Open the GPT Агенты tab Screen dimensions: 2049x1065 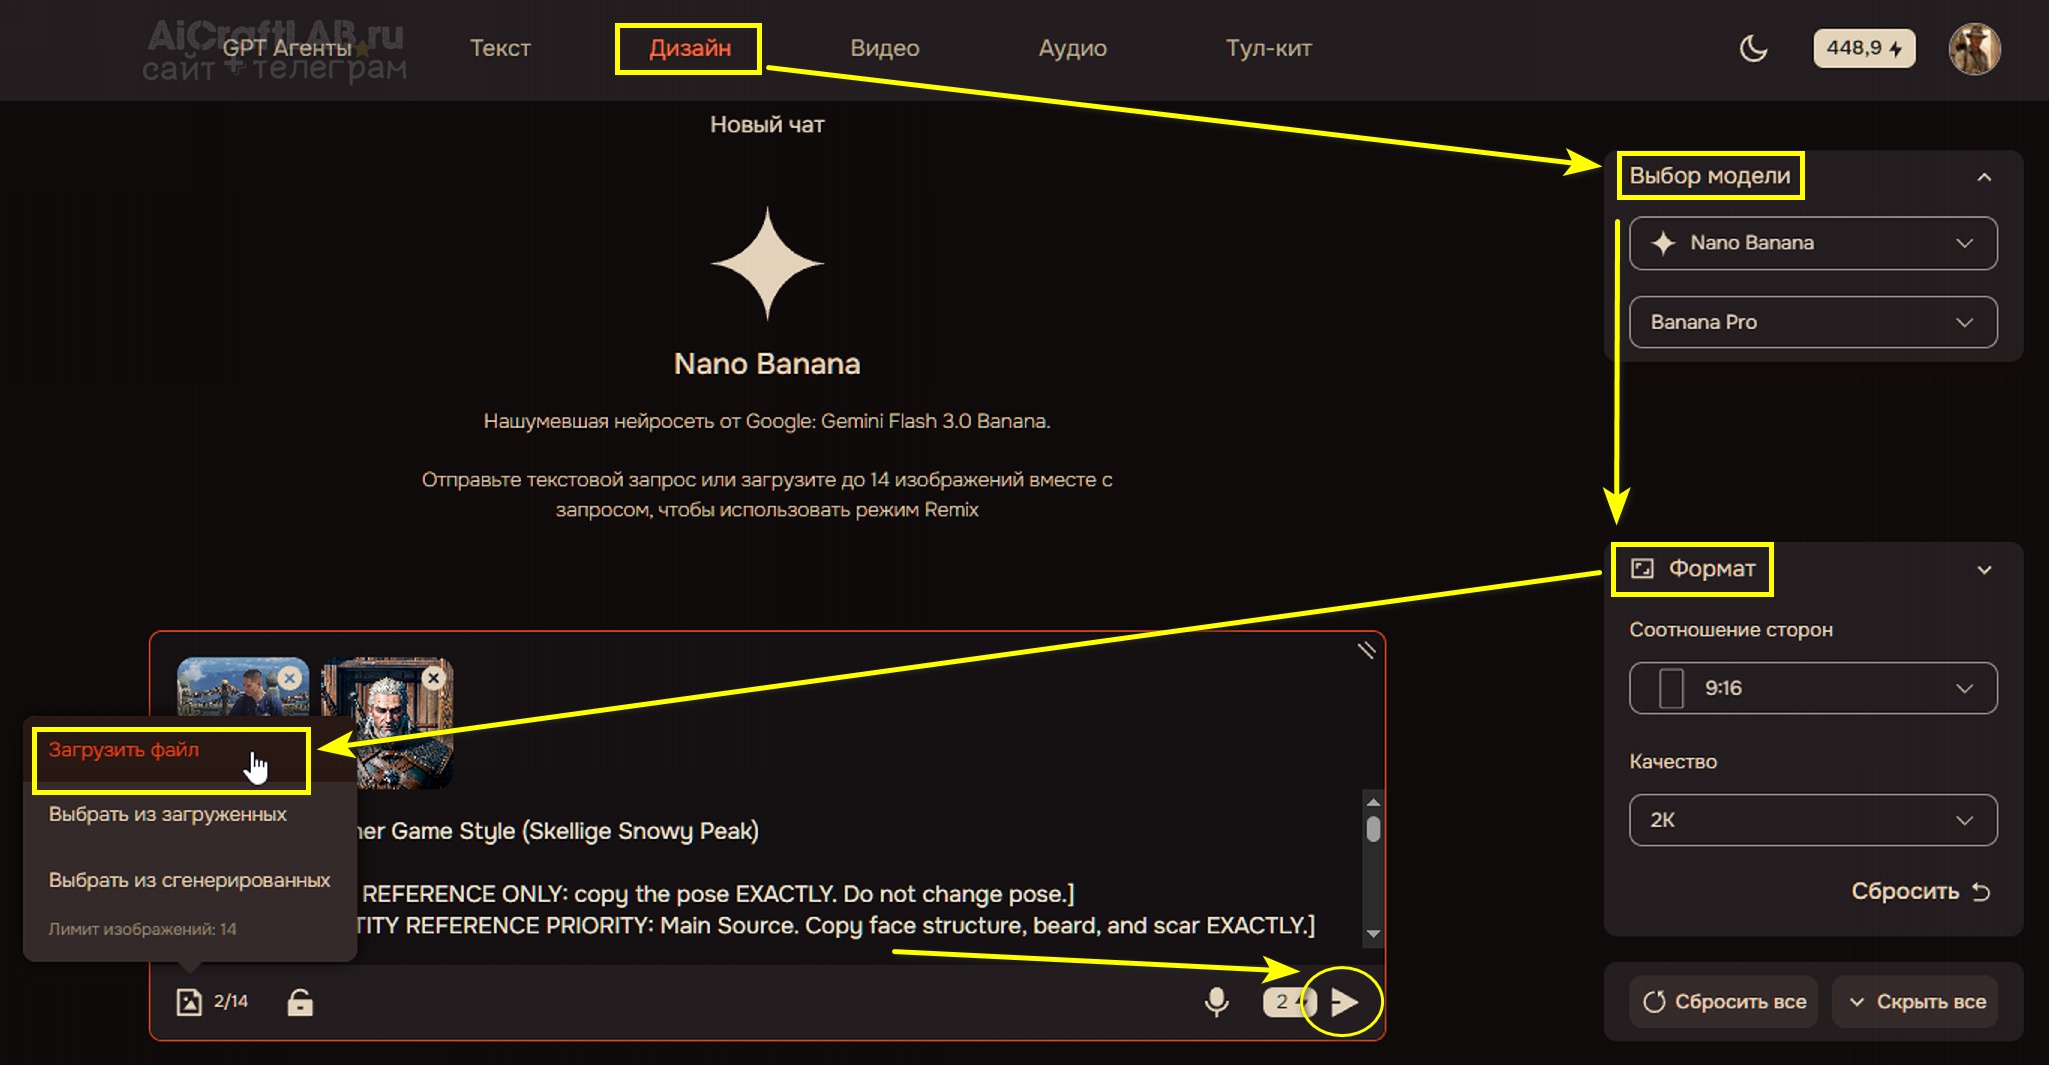(286, 48)
